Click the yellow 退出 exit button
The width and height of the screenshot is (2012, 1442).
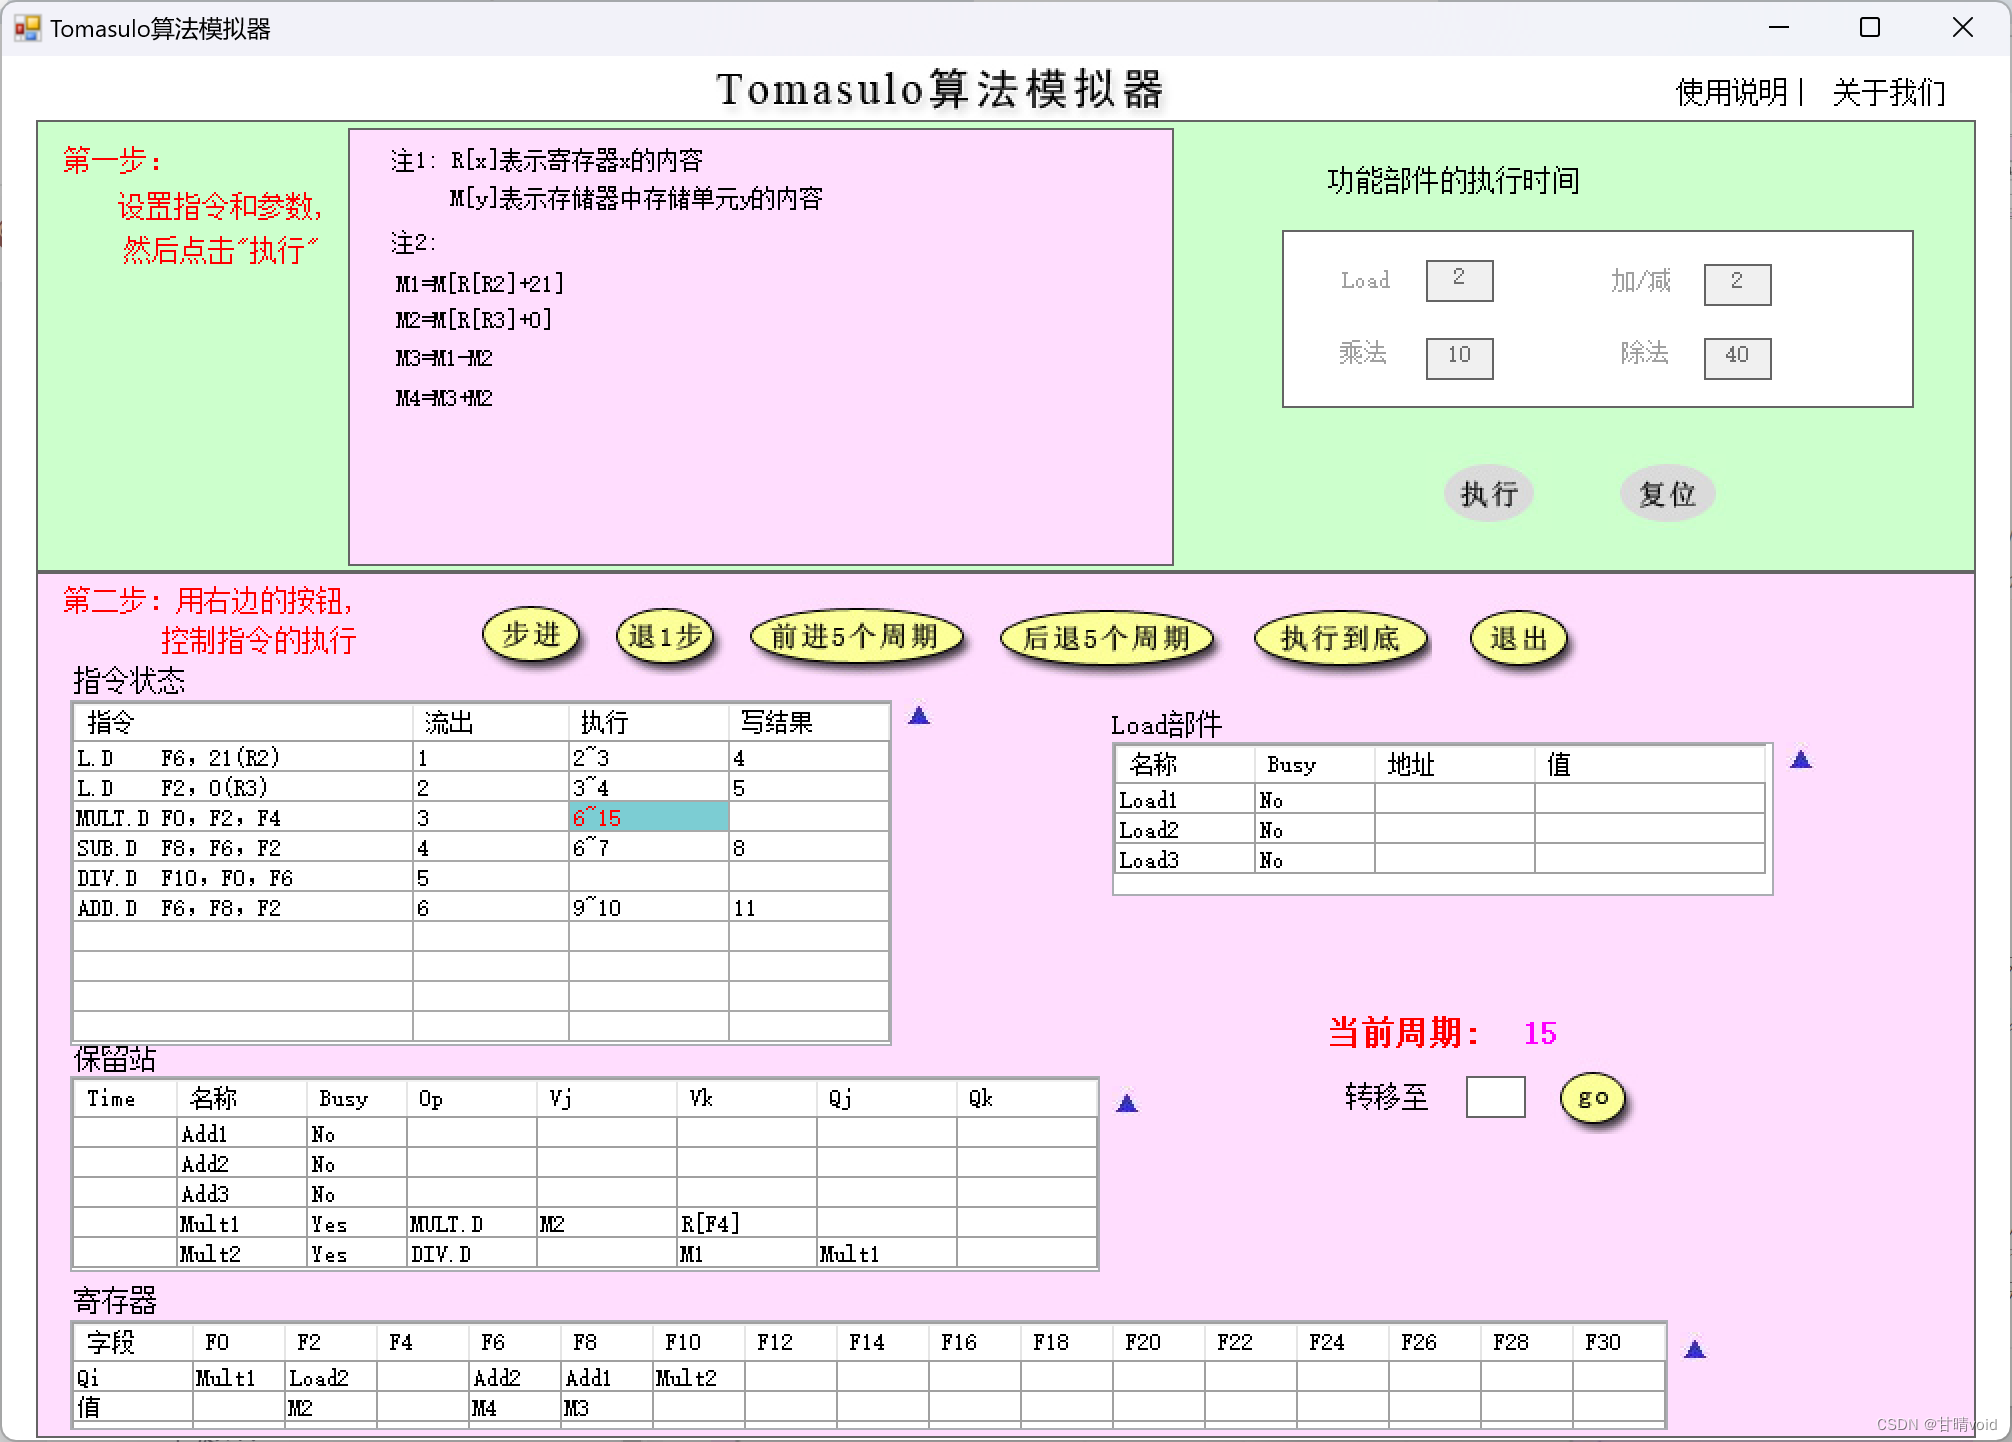click(1518, 638)
